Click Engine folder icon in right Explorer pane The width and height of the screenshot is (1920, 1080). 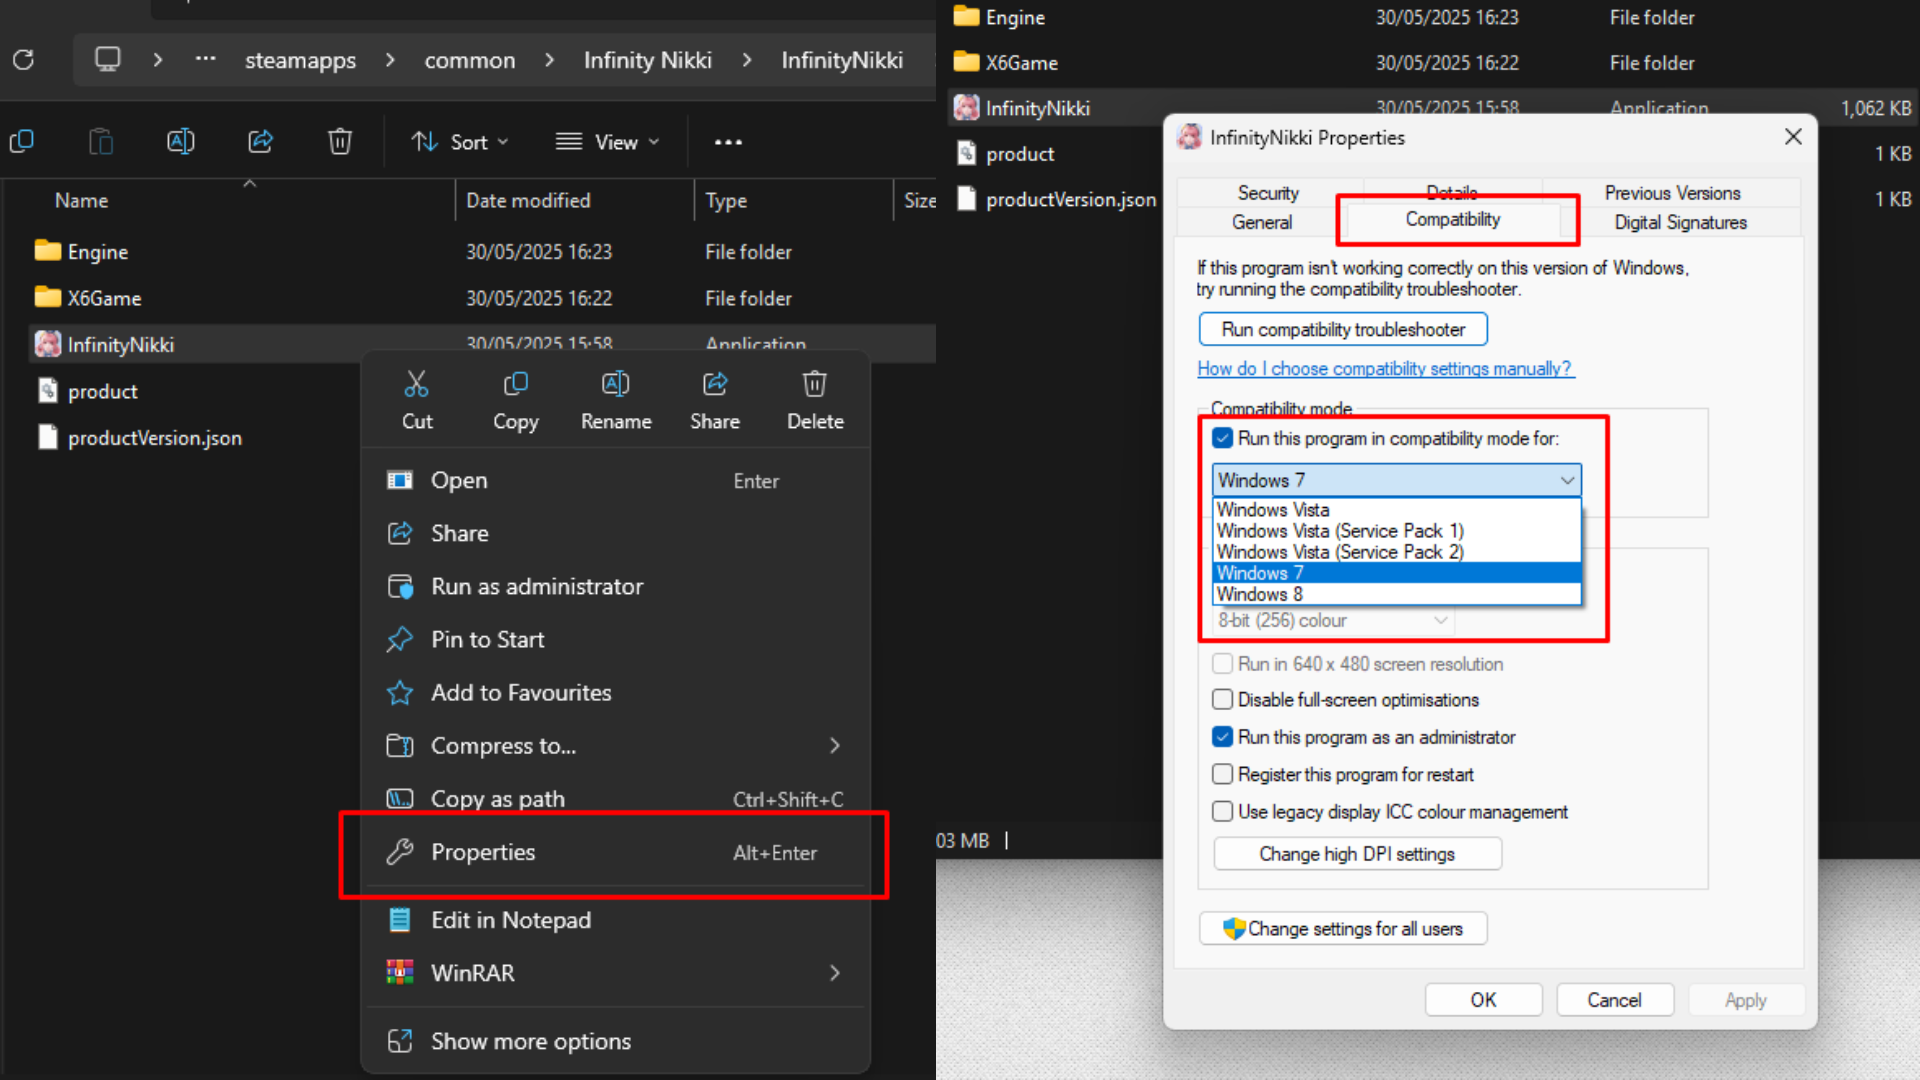tap(966, 17)
